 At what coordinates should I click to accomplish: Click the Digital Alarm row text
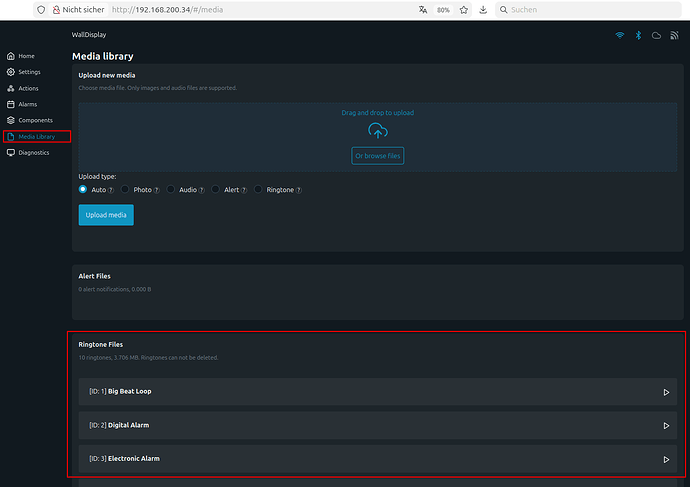click(119, 425)
